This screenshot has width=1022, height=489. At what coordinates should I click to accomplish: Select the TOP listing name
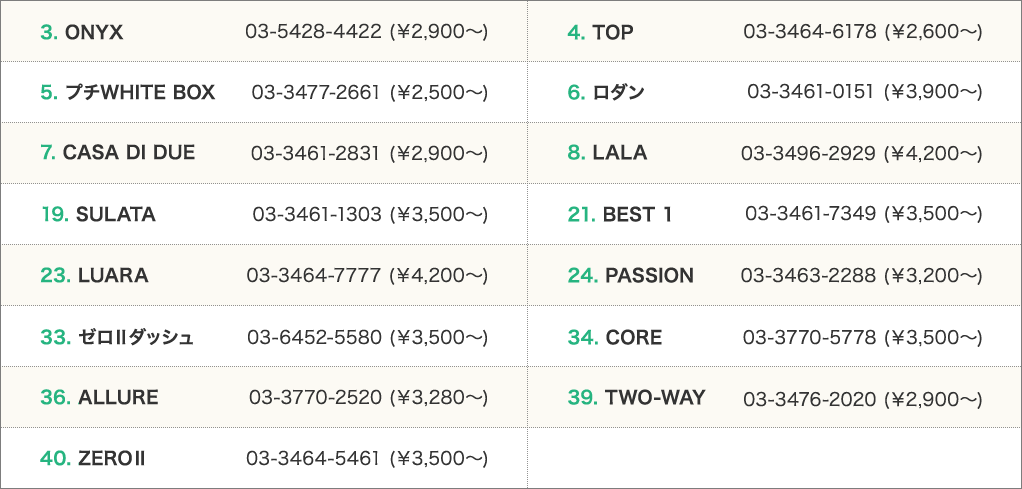(x=612, y=32)
